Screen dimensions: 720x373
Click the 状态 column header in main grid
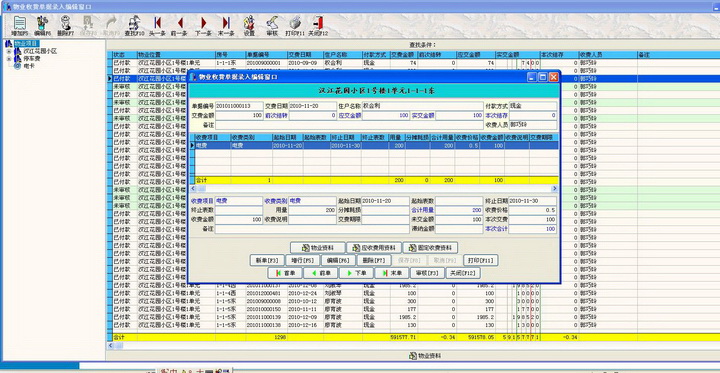[x=124, y=55]
